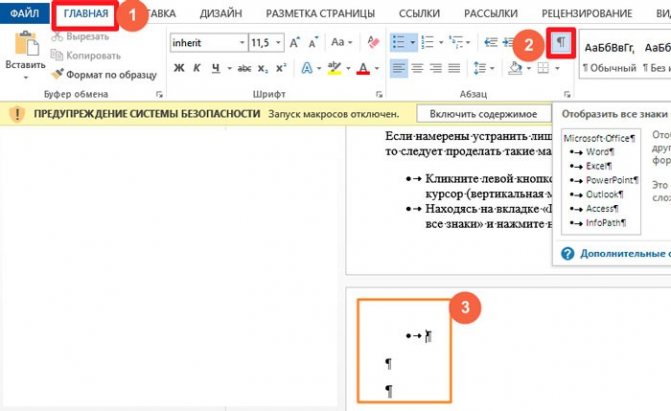Toggle show paragraph marks ¶ button

(561, 42)
